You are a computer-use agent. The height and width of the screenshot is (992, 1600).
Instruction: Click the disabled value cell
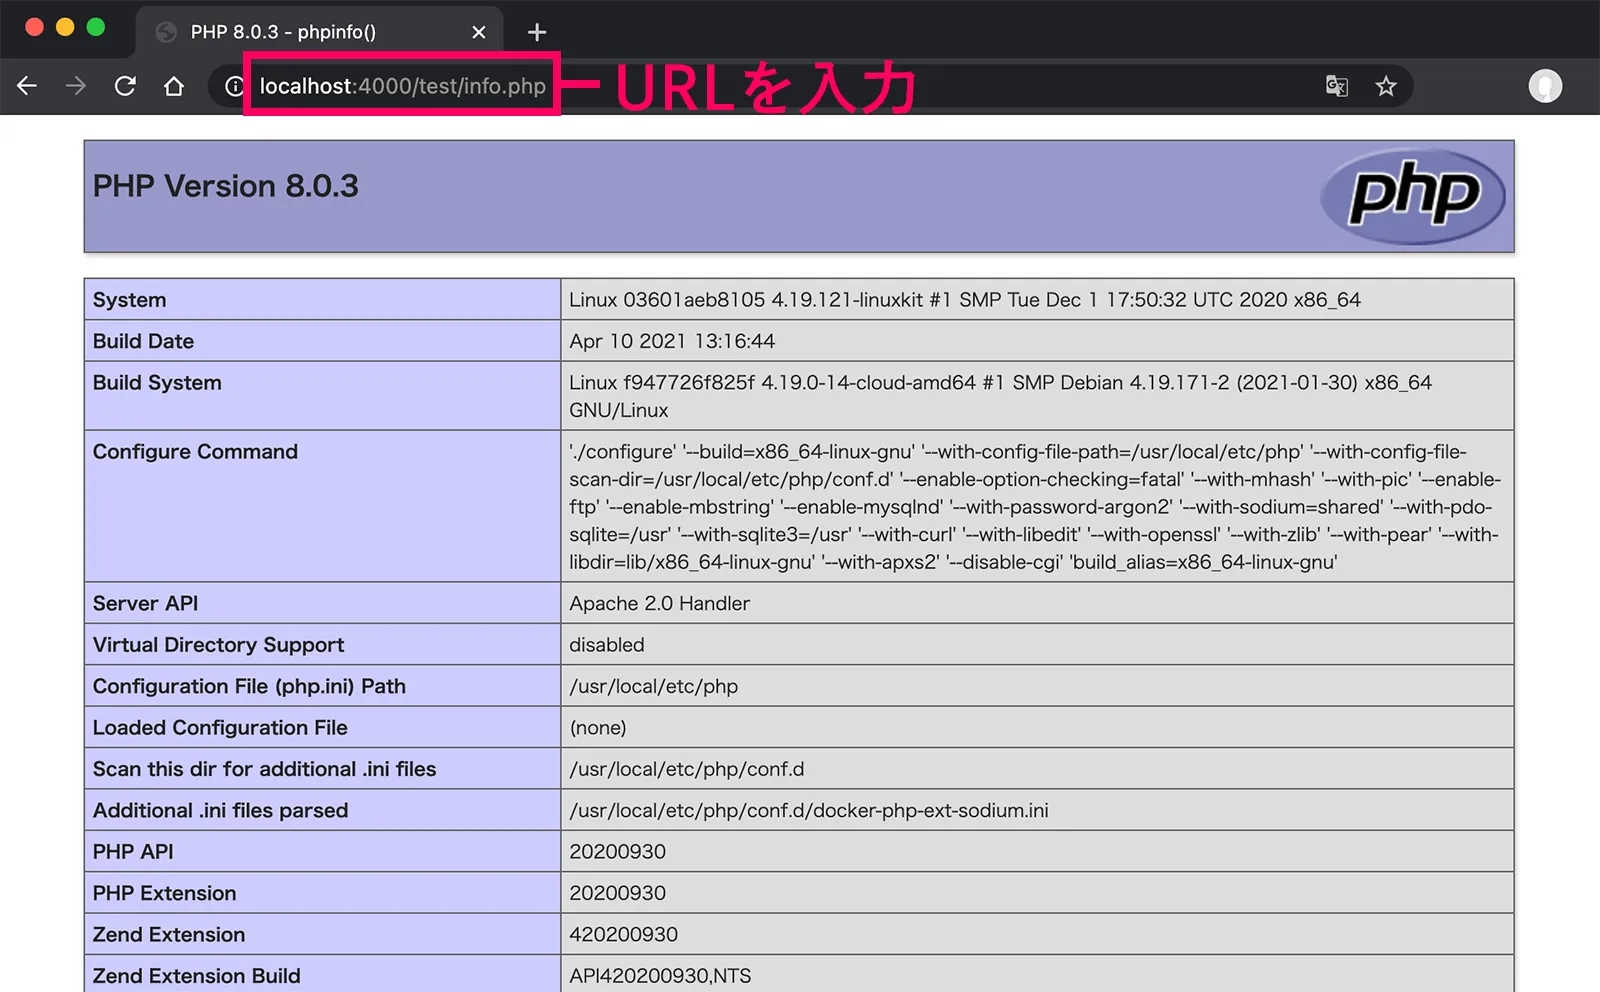pos(1037,645)
